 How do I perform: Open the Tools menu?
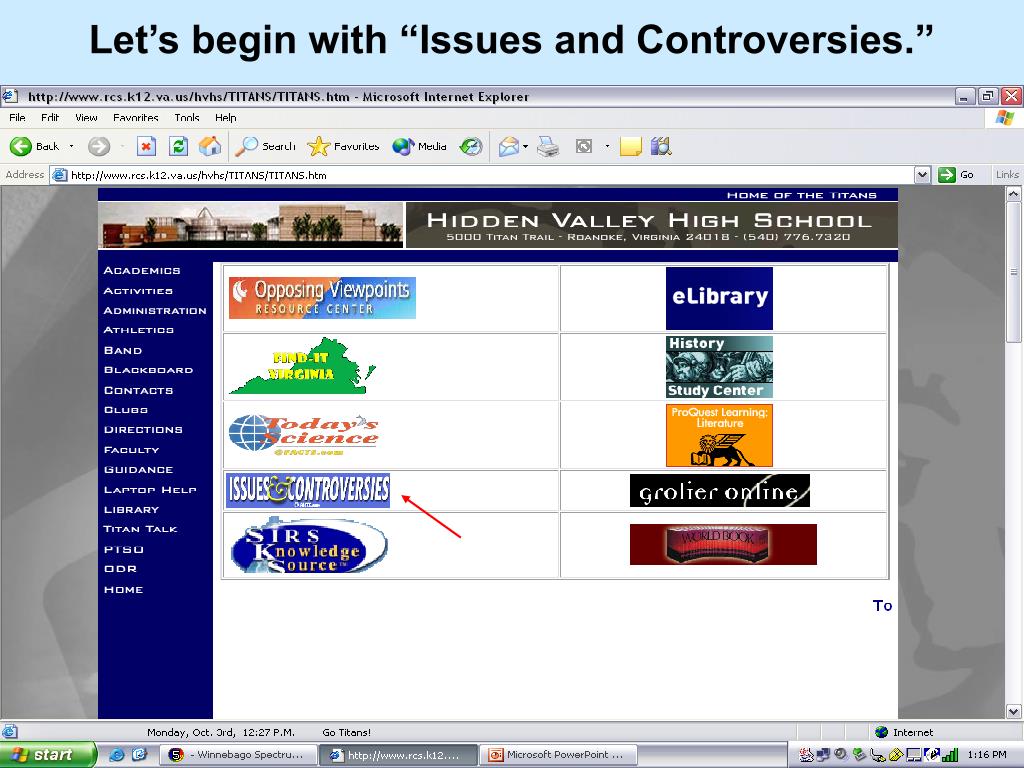pos(187,118)
